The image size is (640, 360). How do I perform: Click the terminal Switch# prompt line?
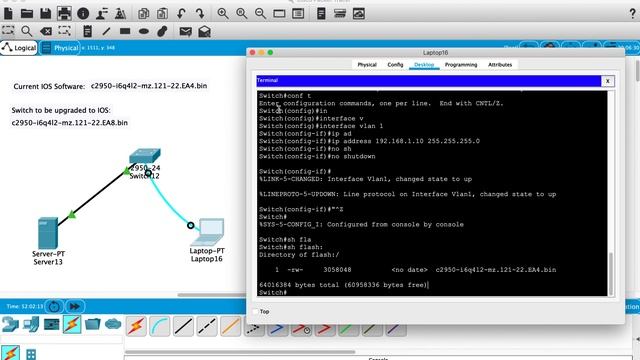coord(273,293)
